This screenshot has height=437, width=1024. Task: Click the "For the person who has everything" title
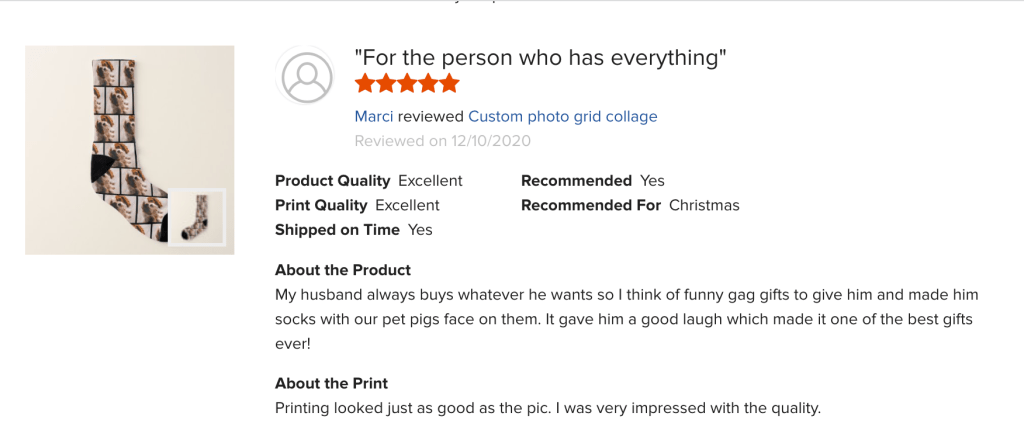[x=540, y=58]
